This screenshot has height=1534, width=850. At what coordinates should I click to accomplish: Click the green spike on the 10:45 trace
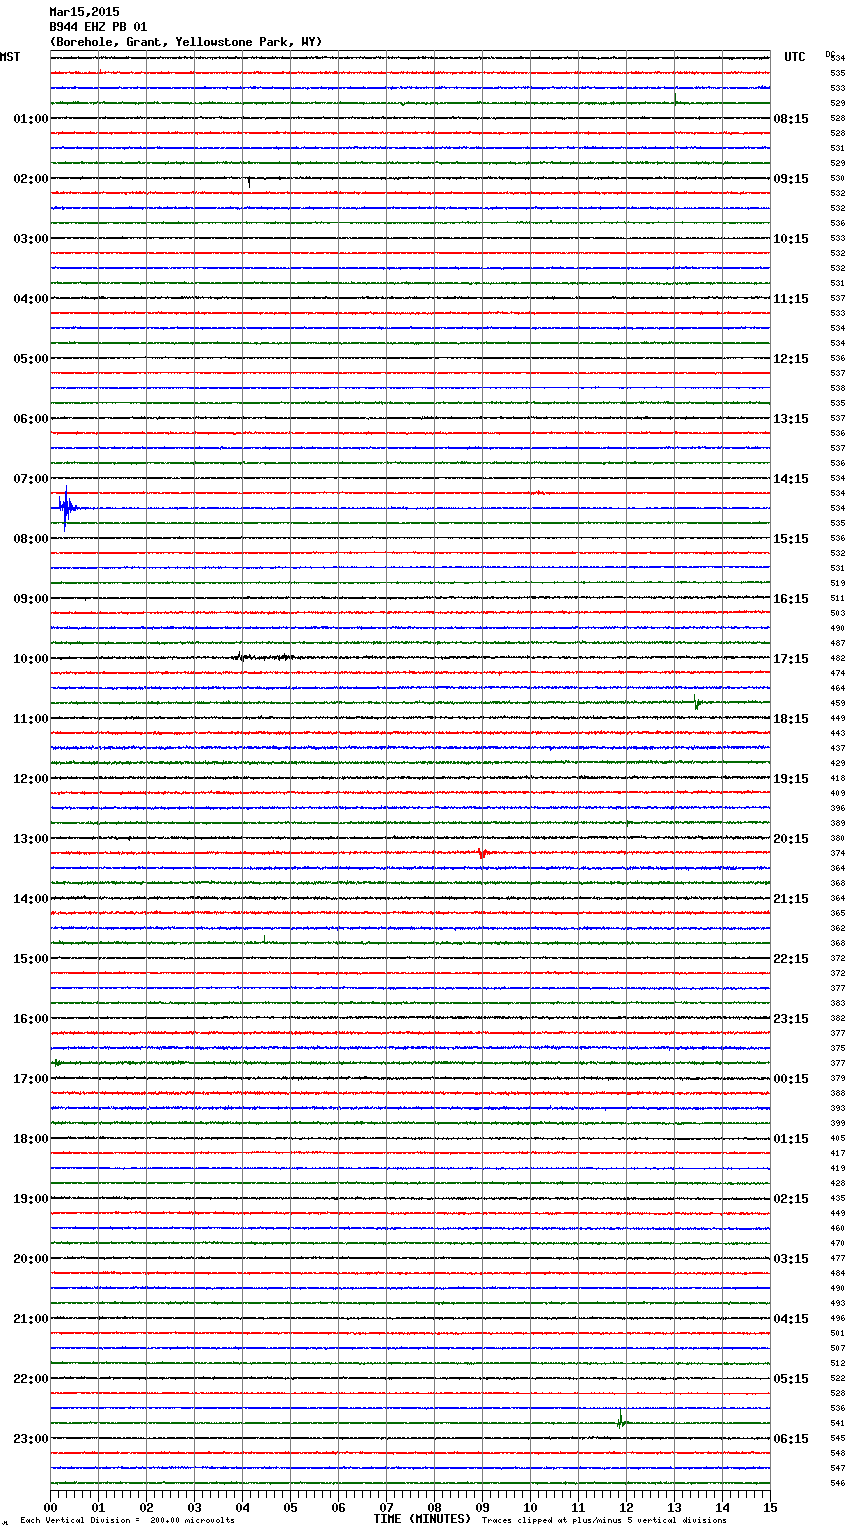697,702
